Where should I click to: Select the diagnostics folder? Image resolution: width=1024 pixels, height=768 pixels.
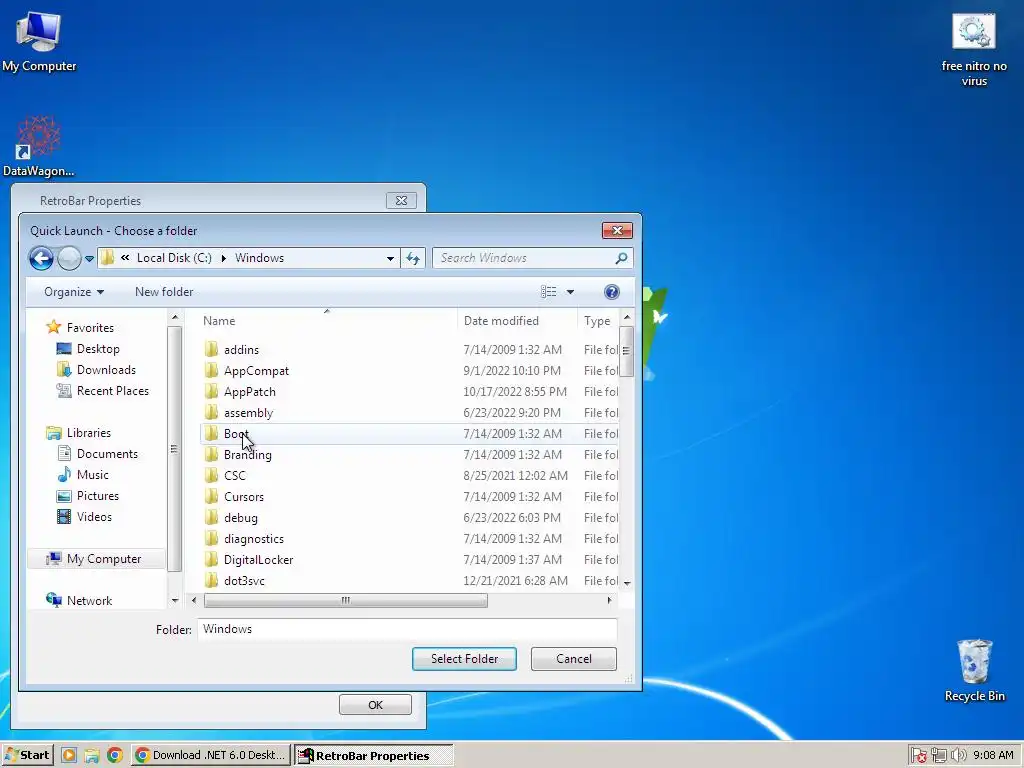point(253,539)
